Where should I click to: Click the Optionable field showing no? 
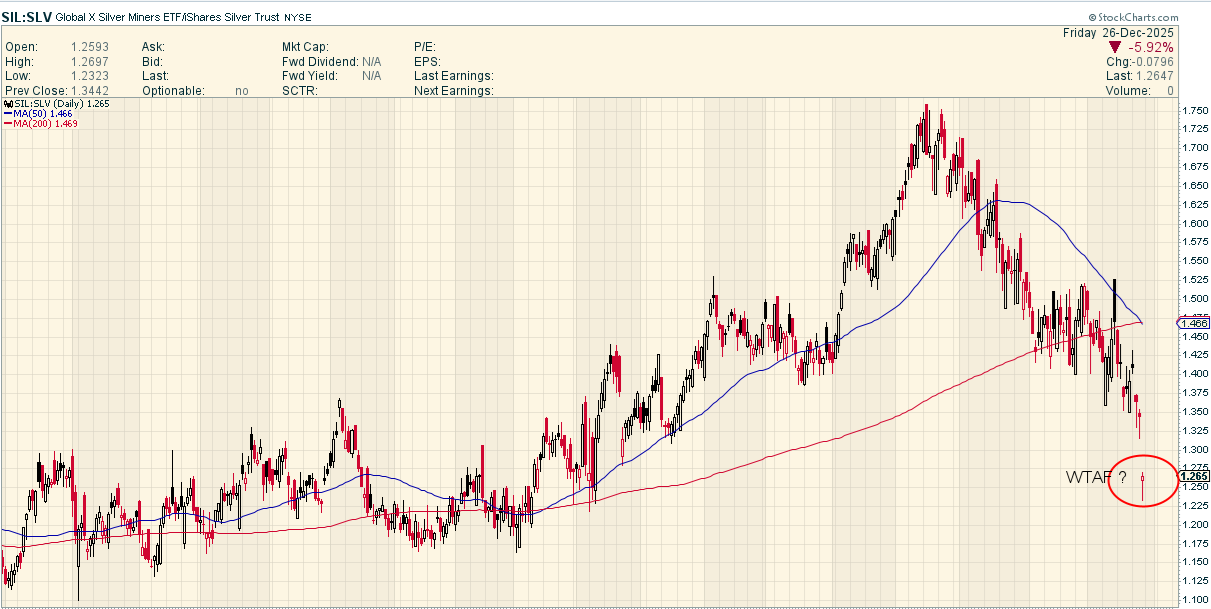tap(242, 91)
